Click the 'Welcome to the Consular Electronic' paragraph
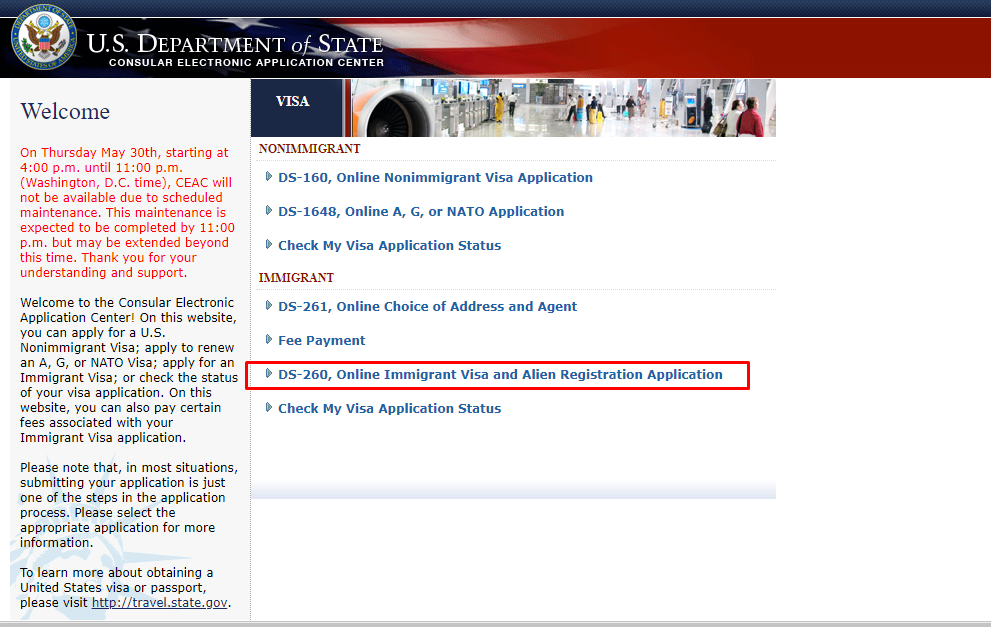Viewport: 991px width, 627px height. (129, 370)
